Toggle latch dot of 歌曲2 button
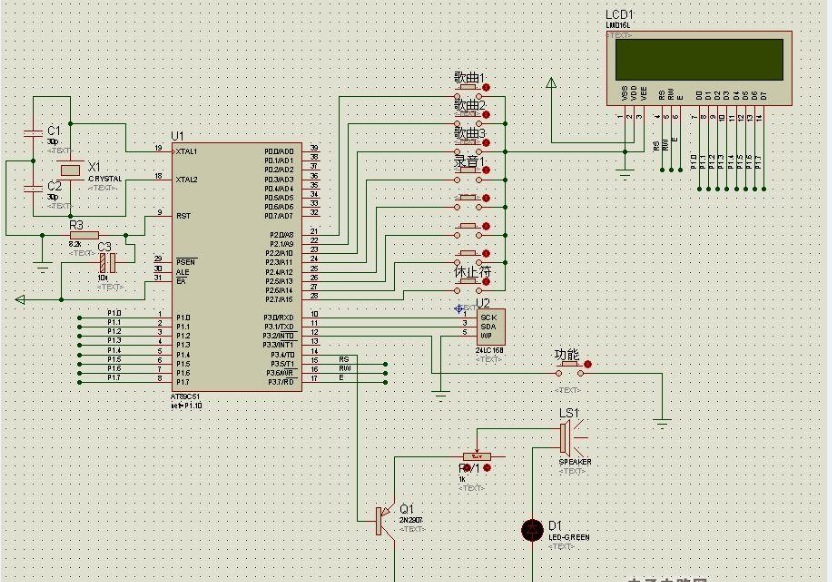 (x=486, y=115)
